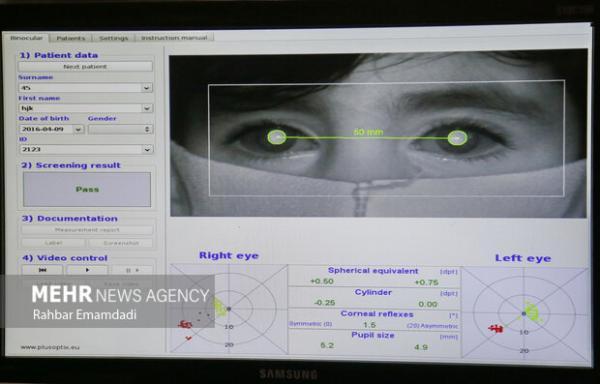
Task: Click the right eye pupil marker circle
Action: 277,137
